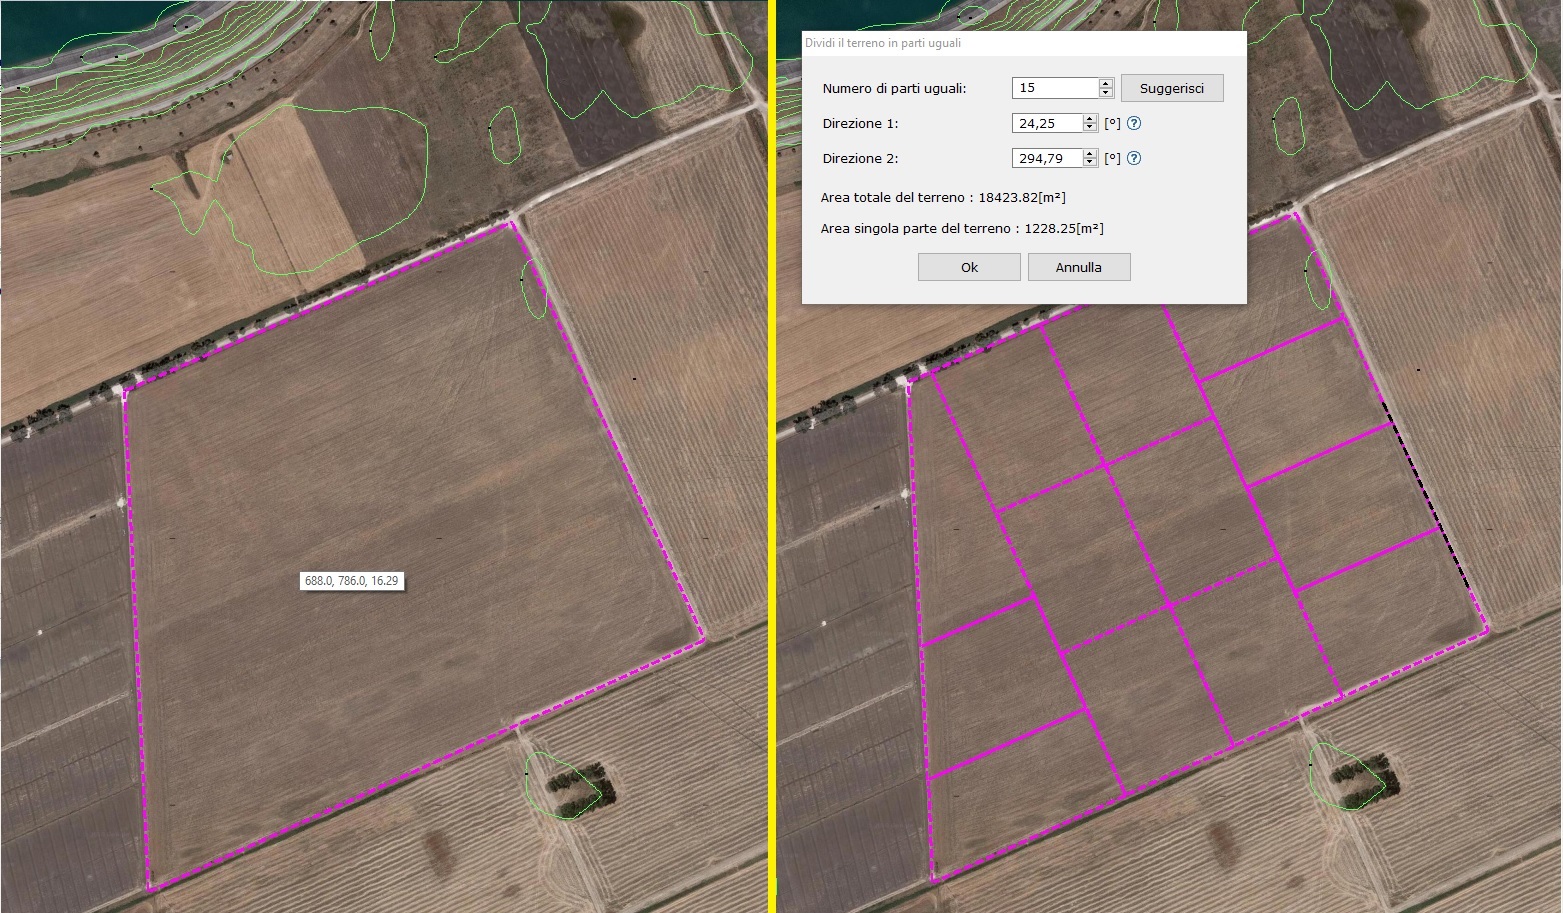The height and width of the screenshot is (913, 1563).
Task: Focus the Numero di parti uguali field
Action: (1055, 88)
